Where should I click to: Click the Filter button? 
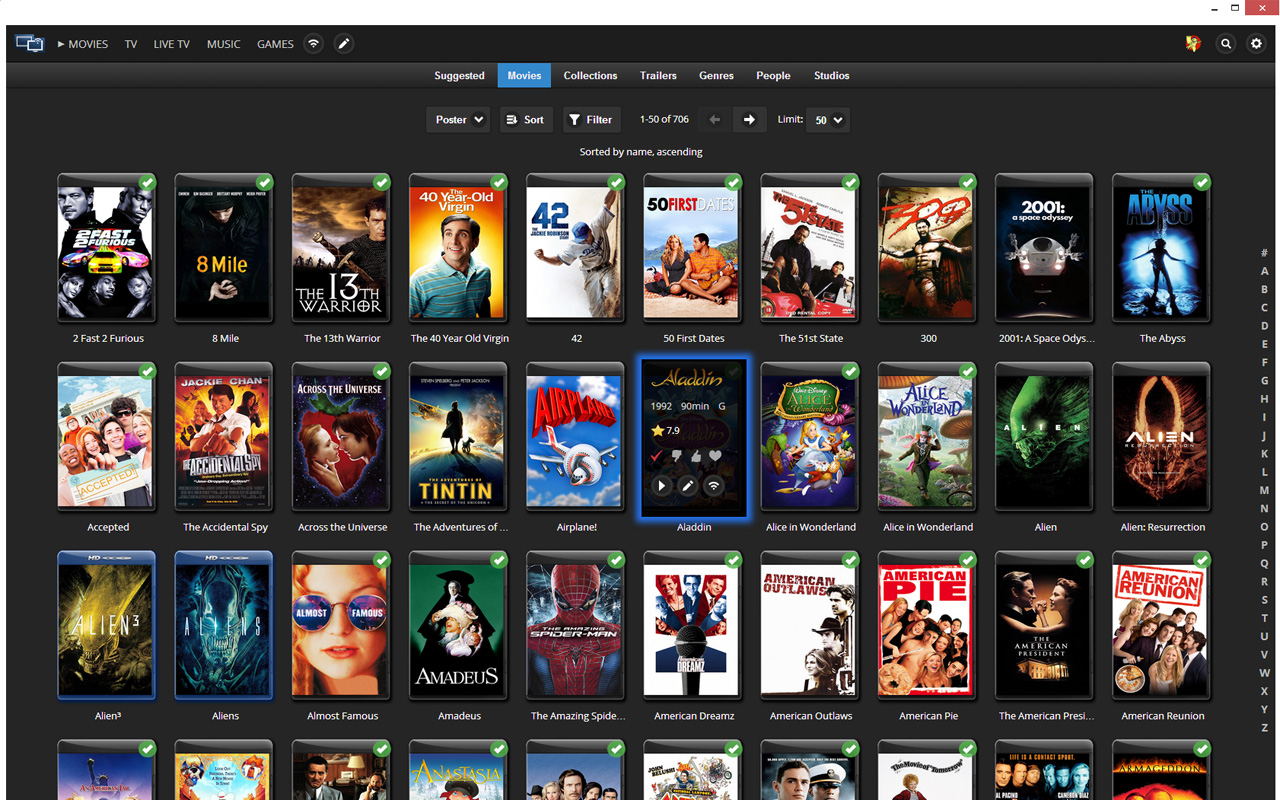591,120
